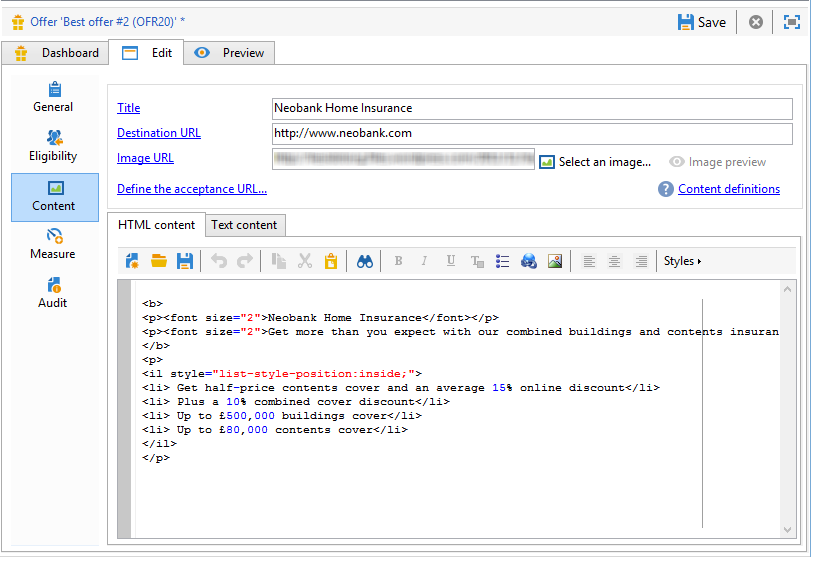
Task: Click the binoculars Find icon
Action: click(364, 261)
